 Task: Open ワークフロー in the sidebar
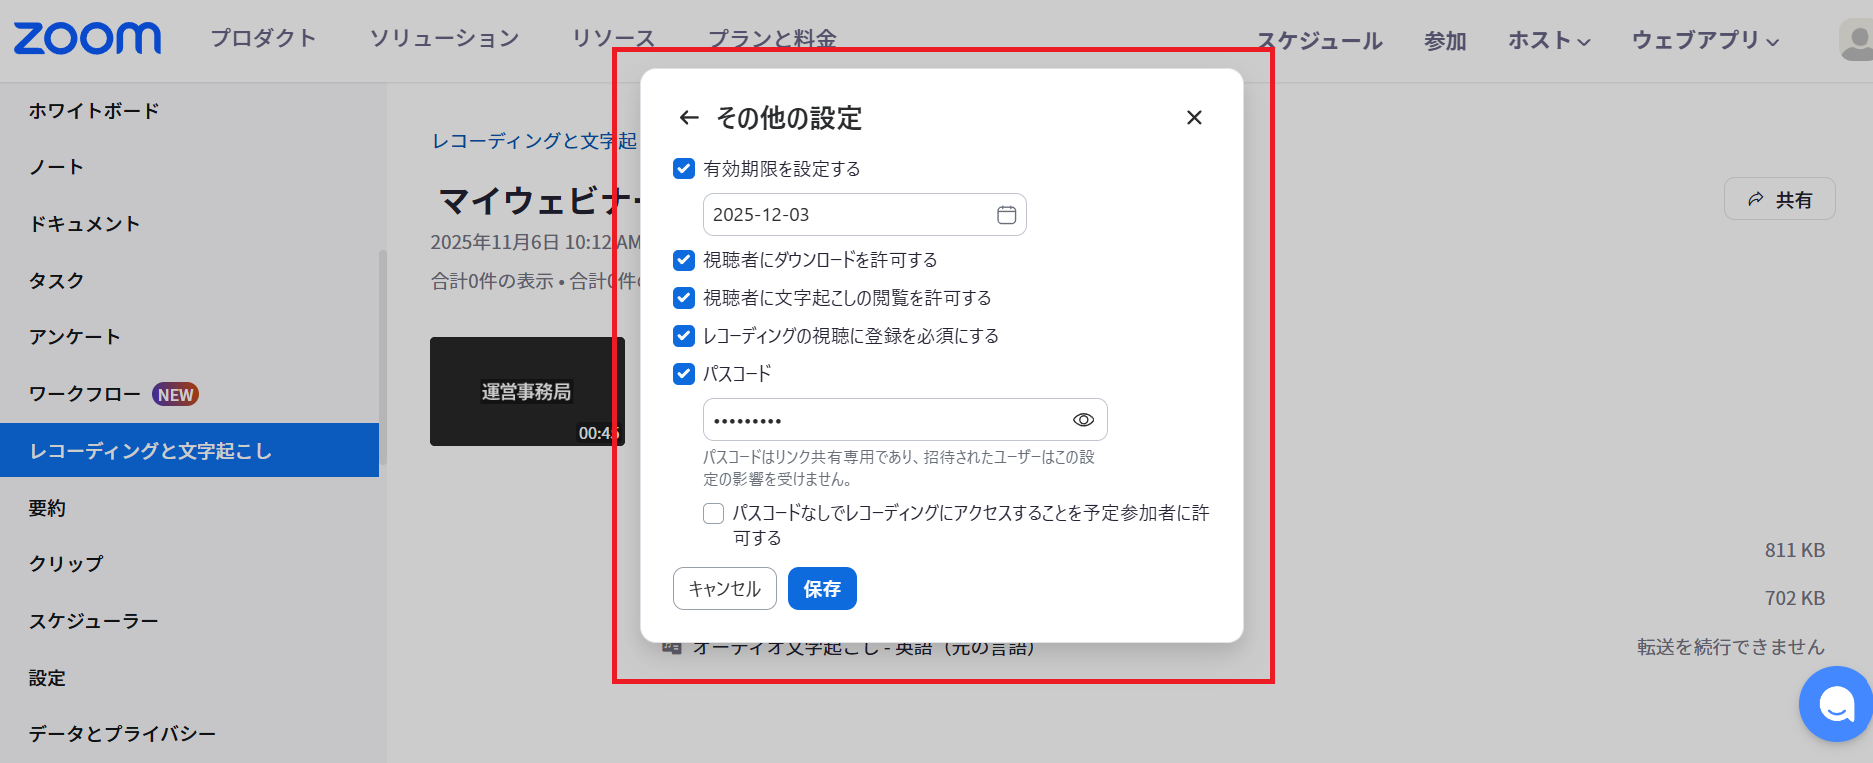click(85, 394)
